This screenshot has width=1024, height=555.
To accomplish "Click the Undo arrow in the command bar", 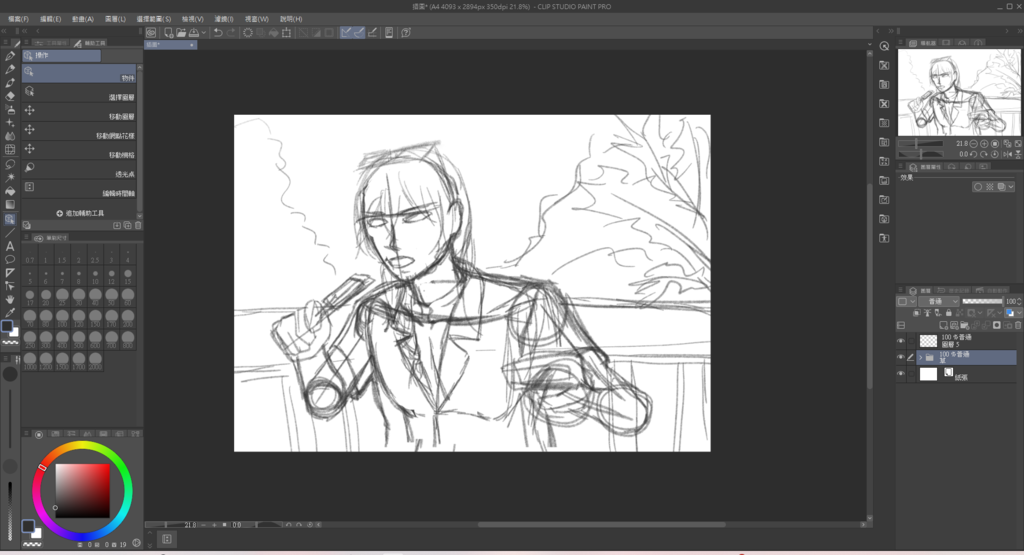I will 217,32.
